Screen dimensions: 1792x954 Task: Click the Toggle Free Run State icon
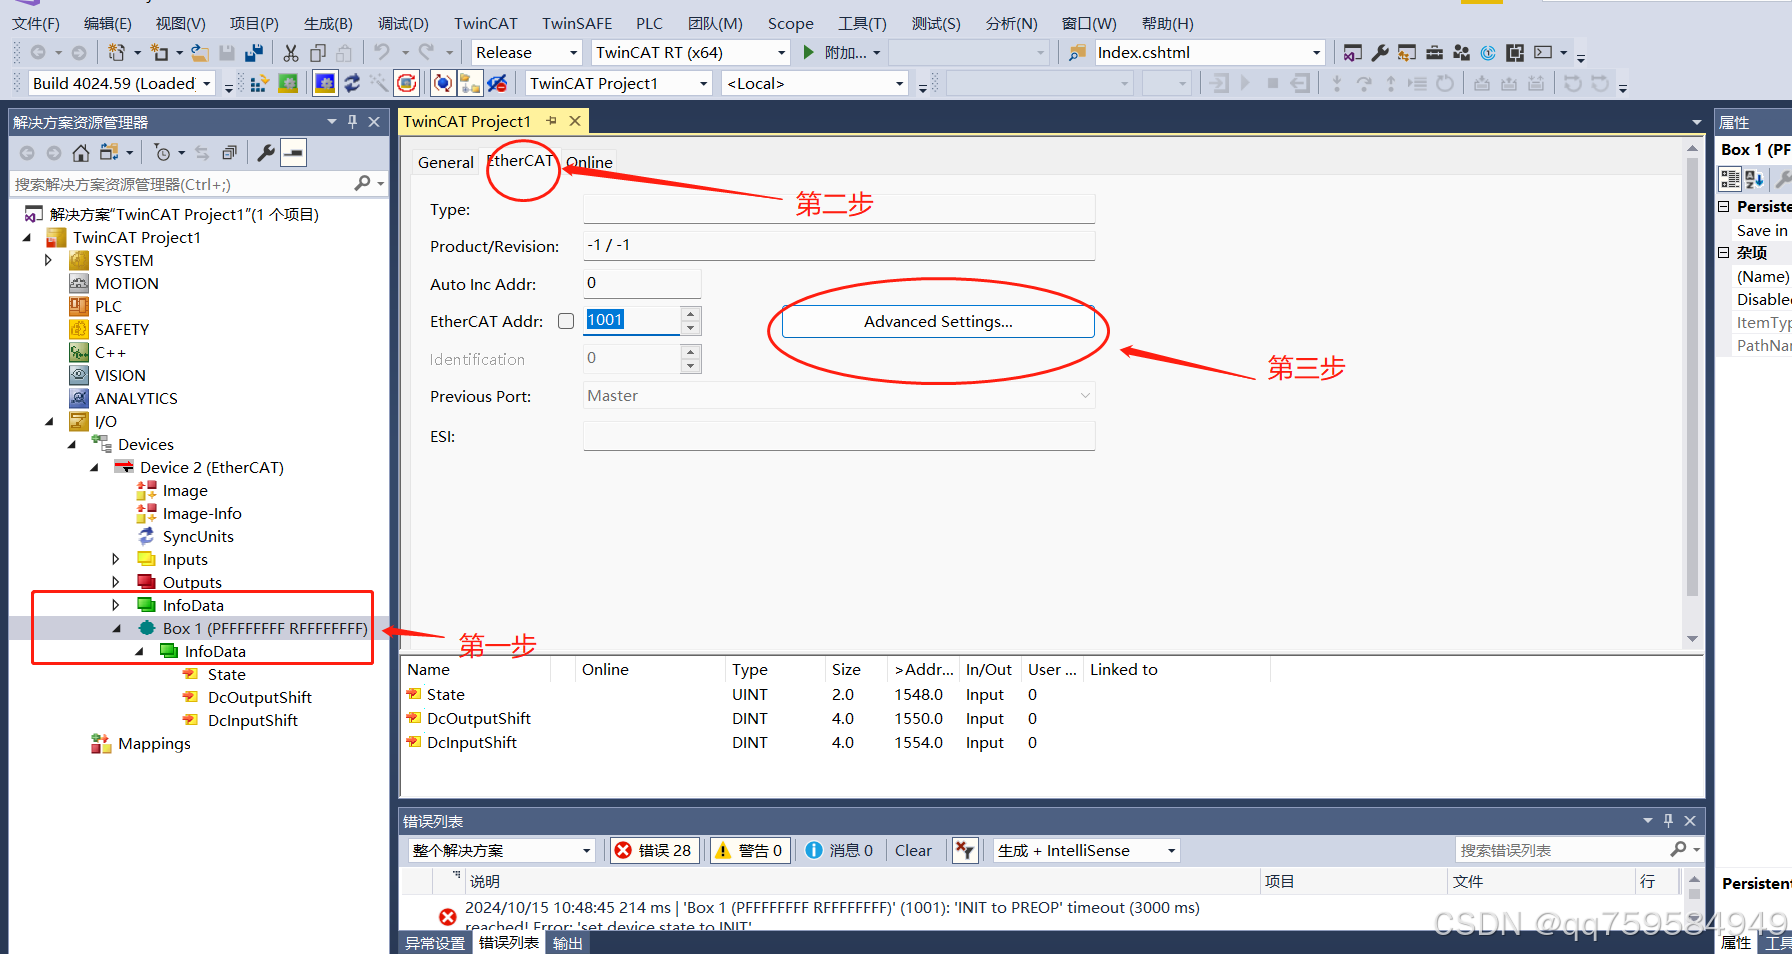pos(406,84)
